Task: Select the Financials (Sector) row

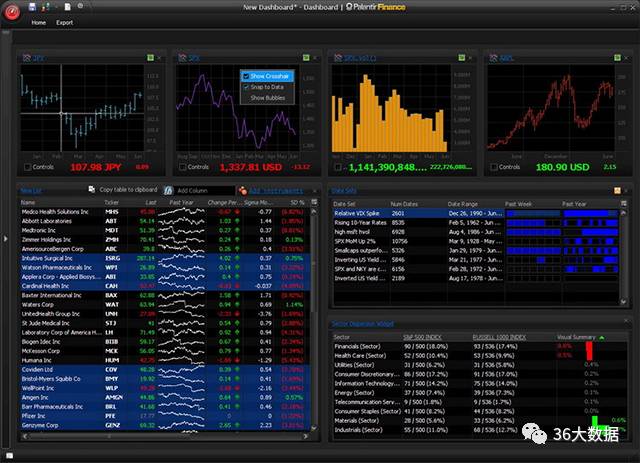Action: (x=480, y=347)
